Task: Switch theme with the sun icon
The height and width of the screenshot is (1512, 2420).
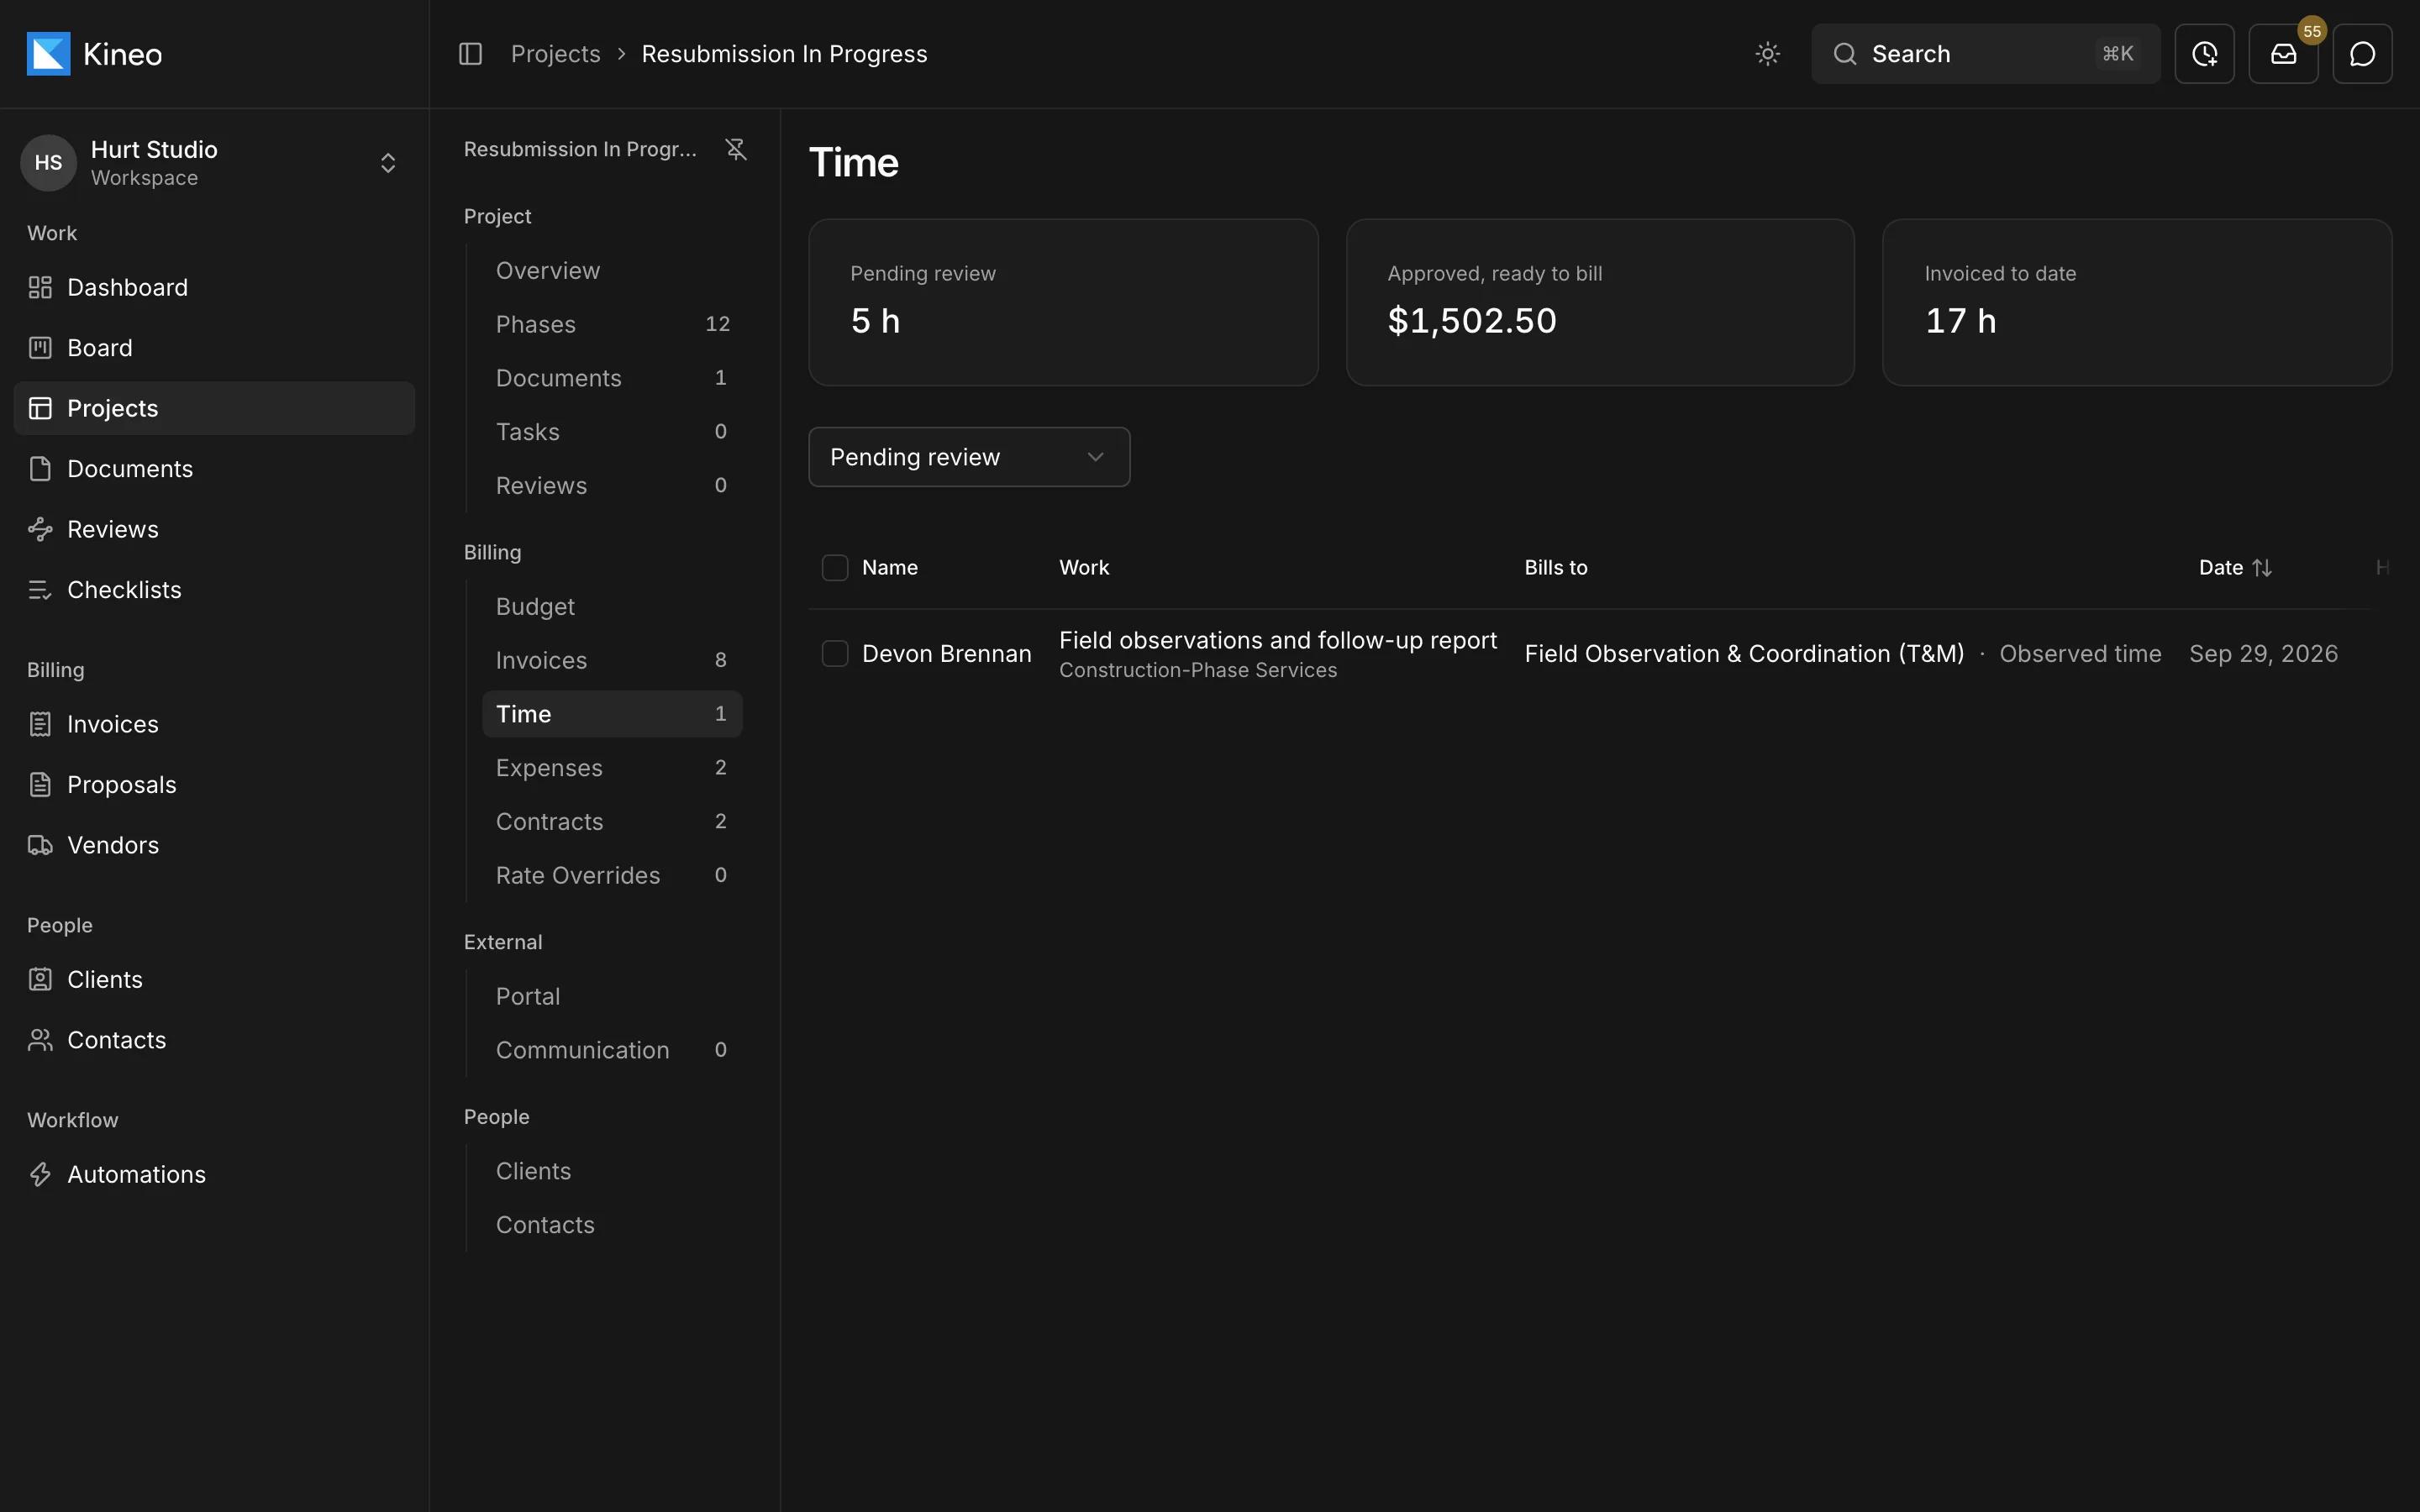Action: pyautogui.click(x=1767, y=54)
